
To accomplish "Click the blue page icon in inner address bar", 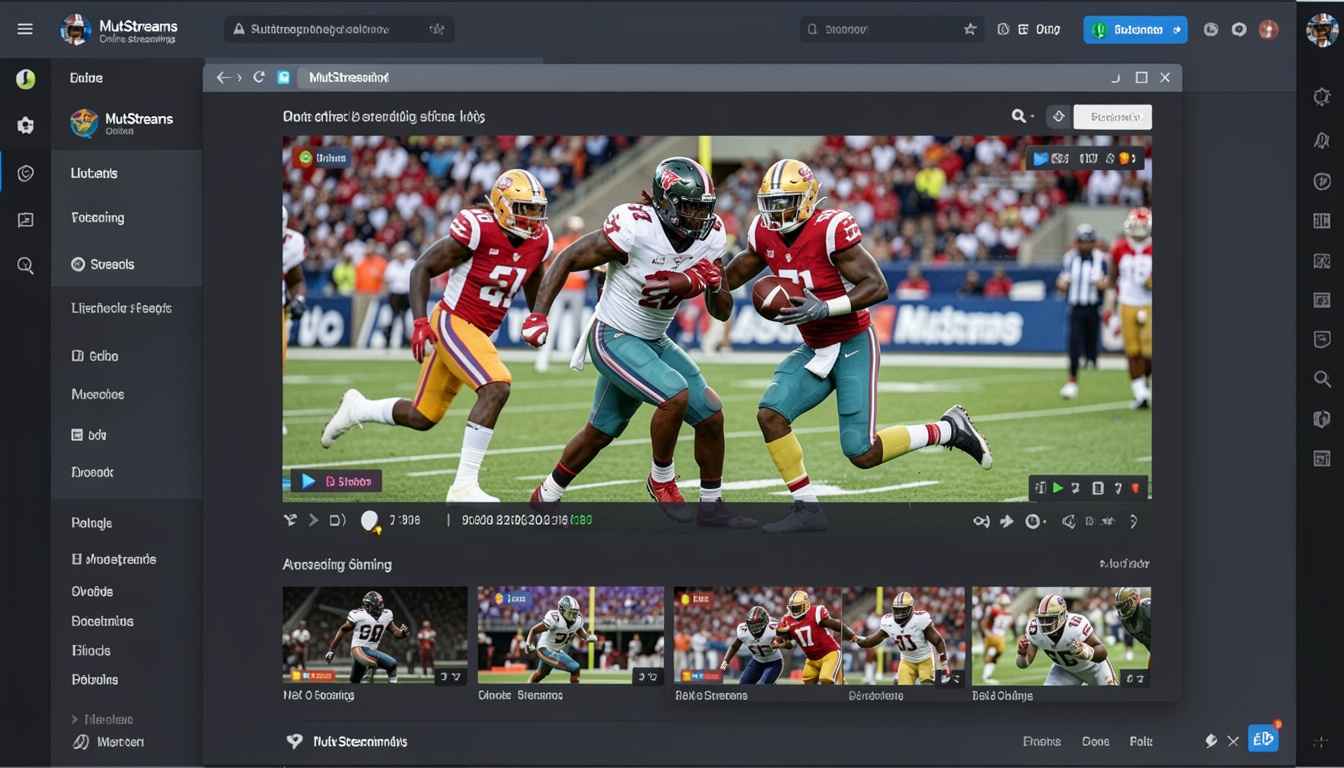I will 283,77.
